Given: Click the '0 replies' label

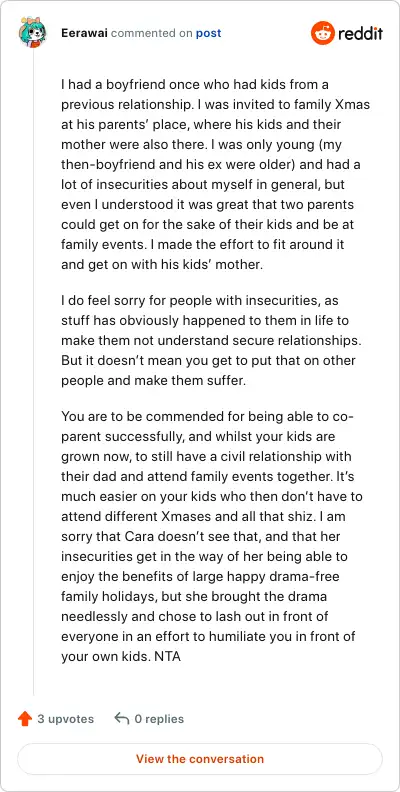Looking at the screenshot, I should point(159,719).
